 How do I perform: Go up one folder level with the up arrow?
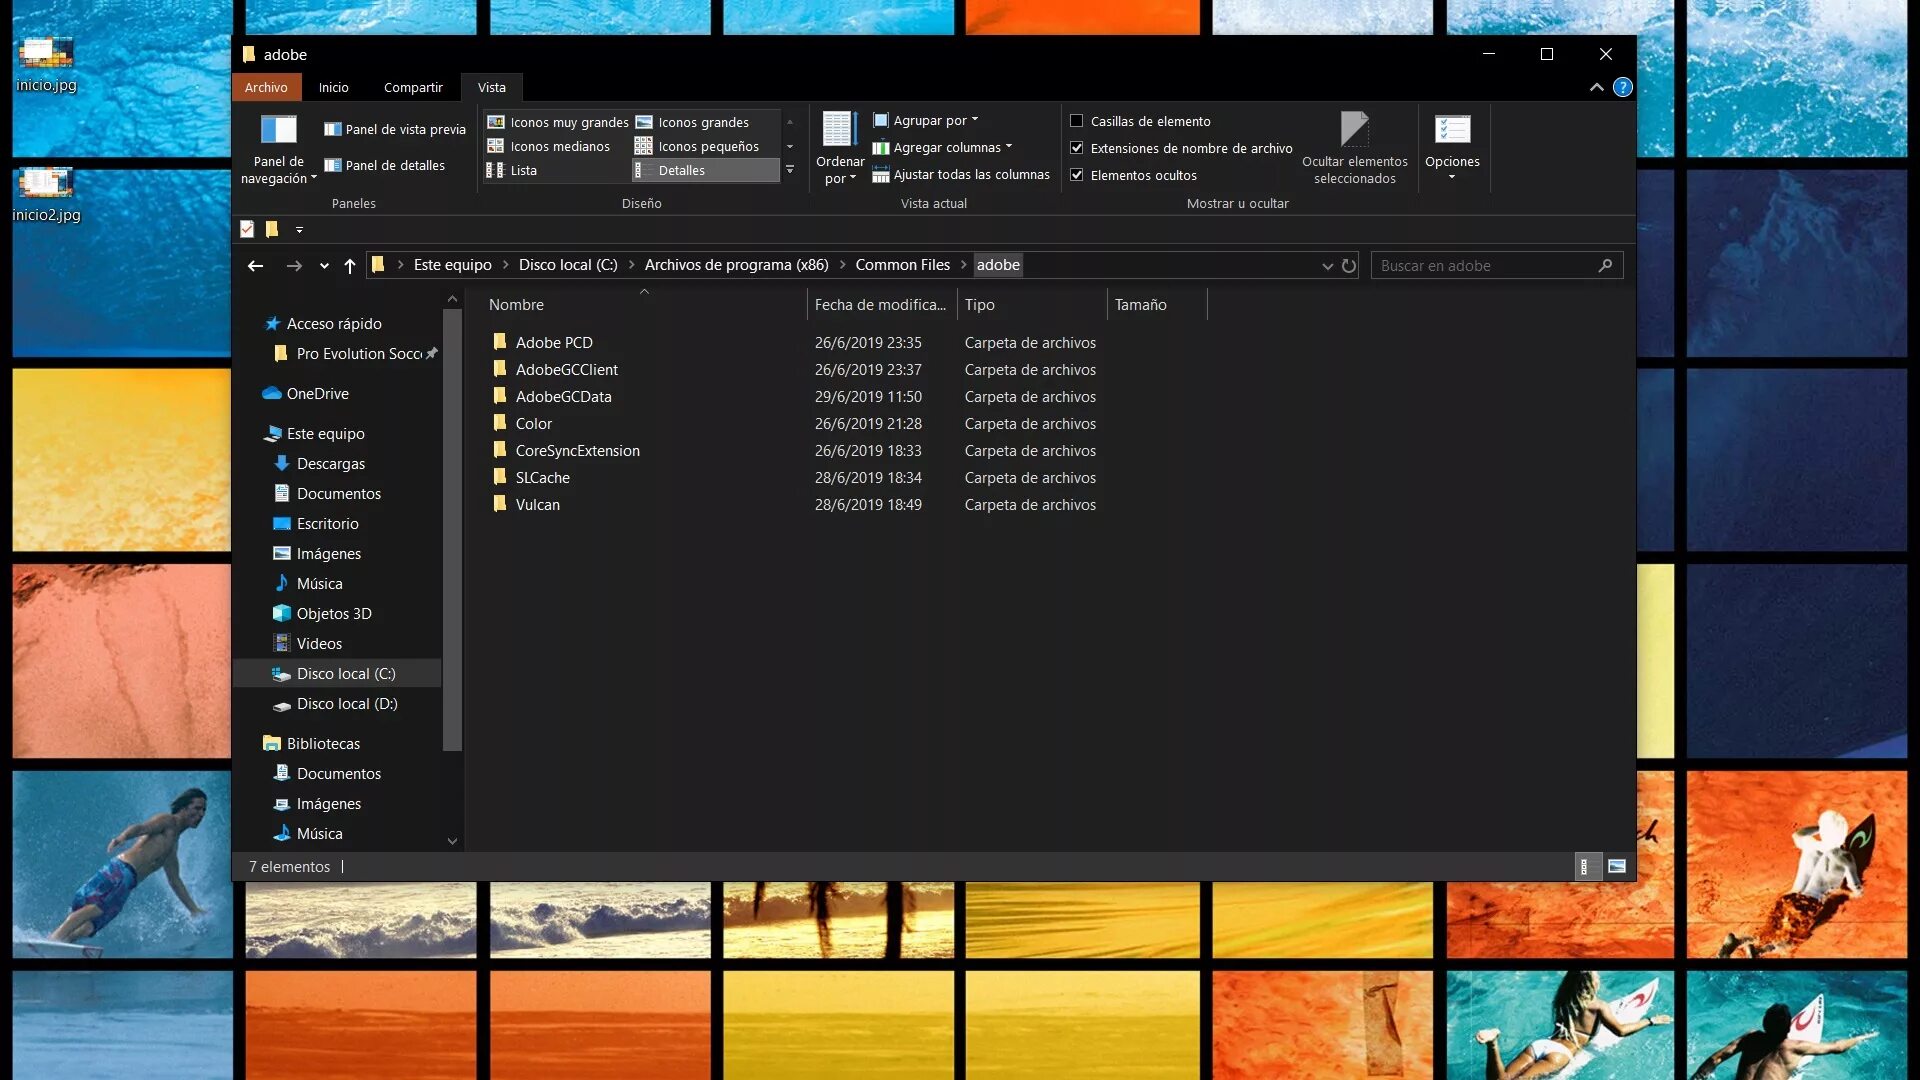tap(350, 266)
